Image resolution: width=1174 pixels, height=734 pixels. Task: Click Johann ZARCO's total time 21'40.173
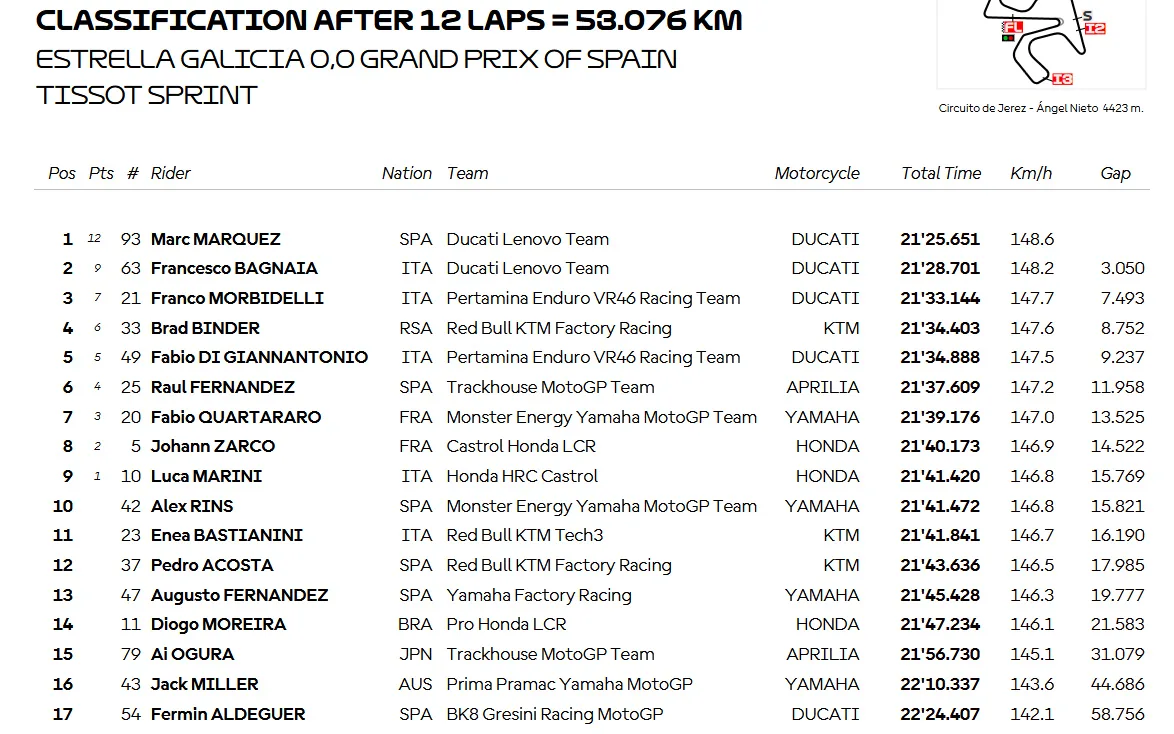coord(940,446)
